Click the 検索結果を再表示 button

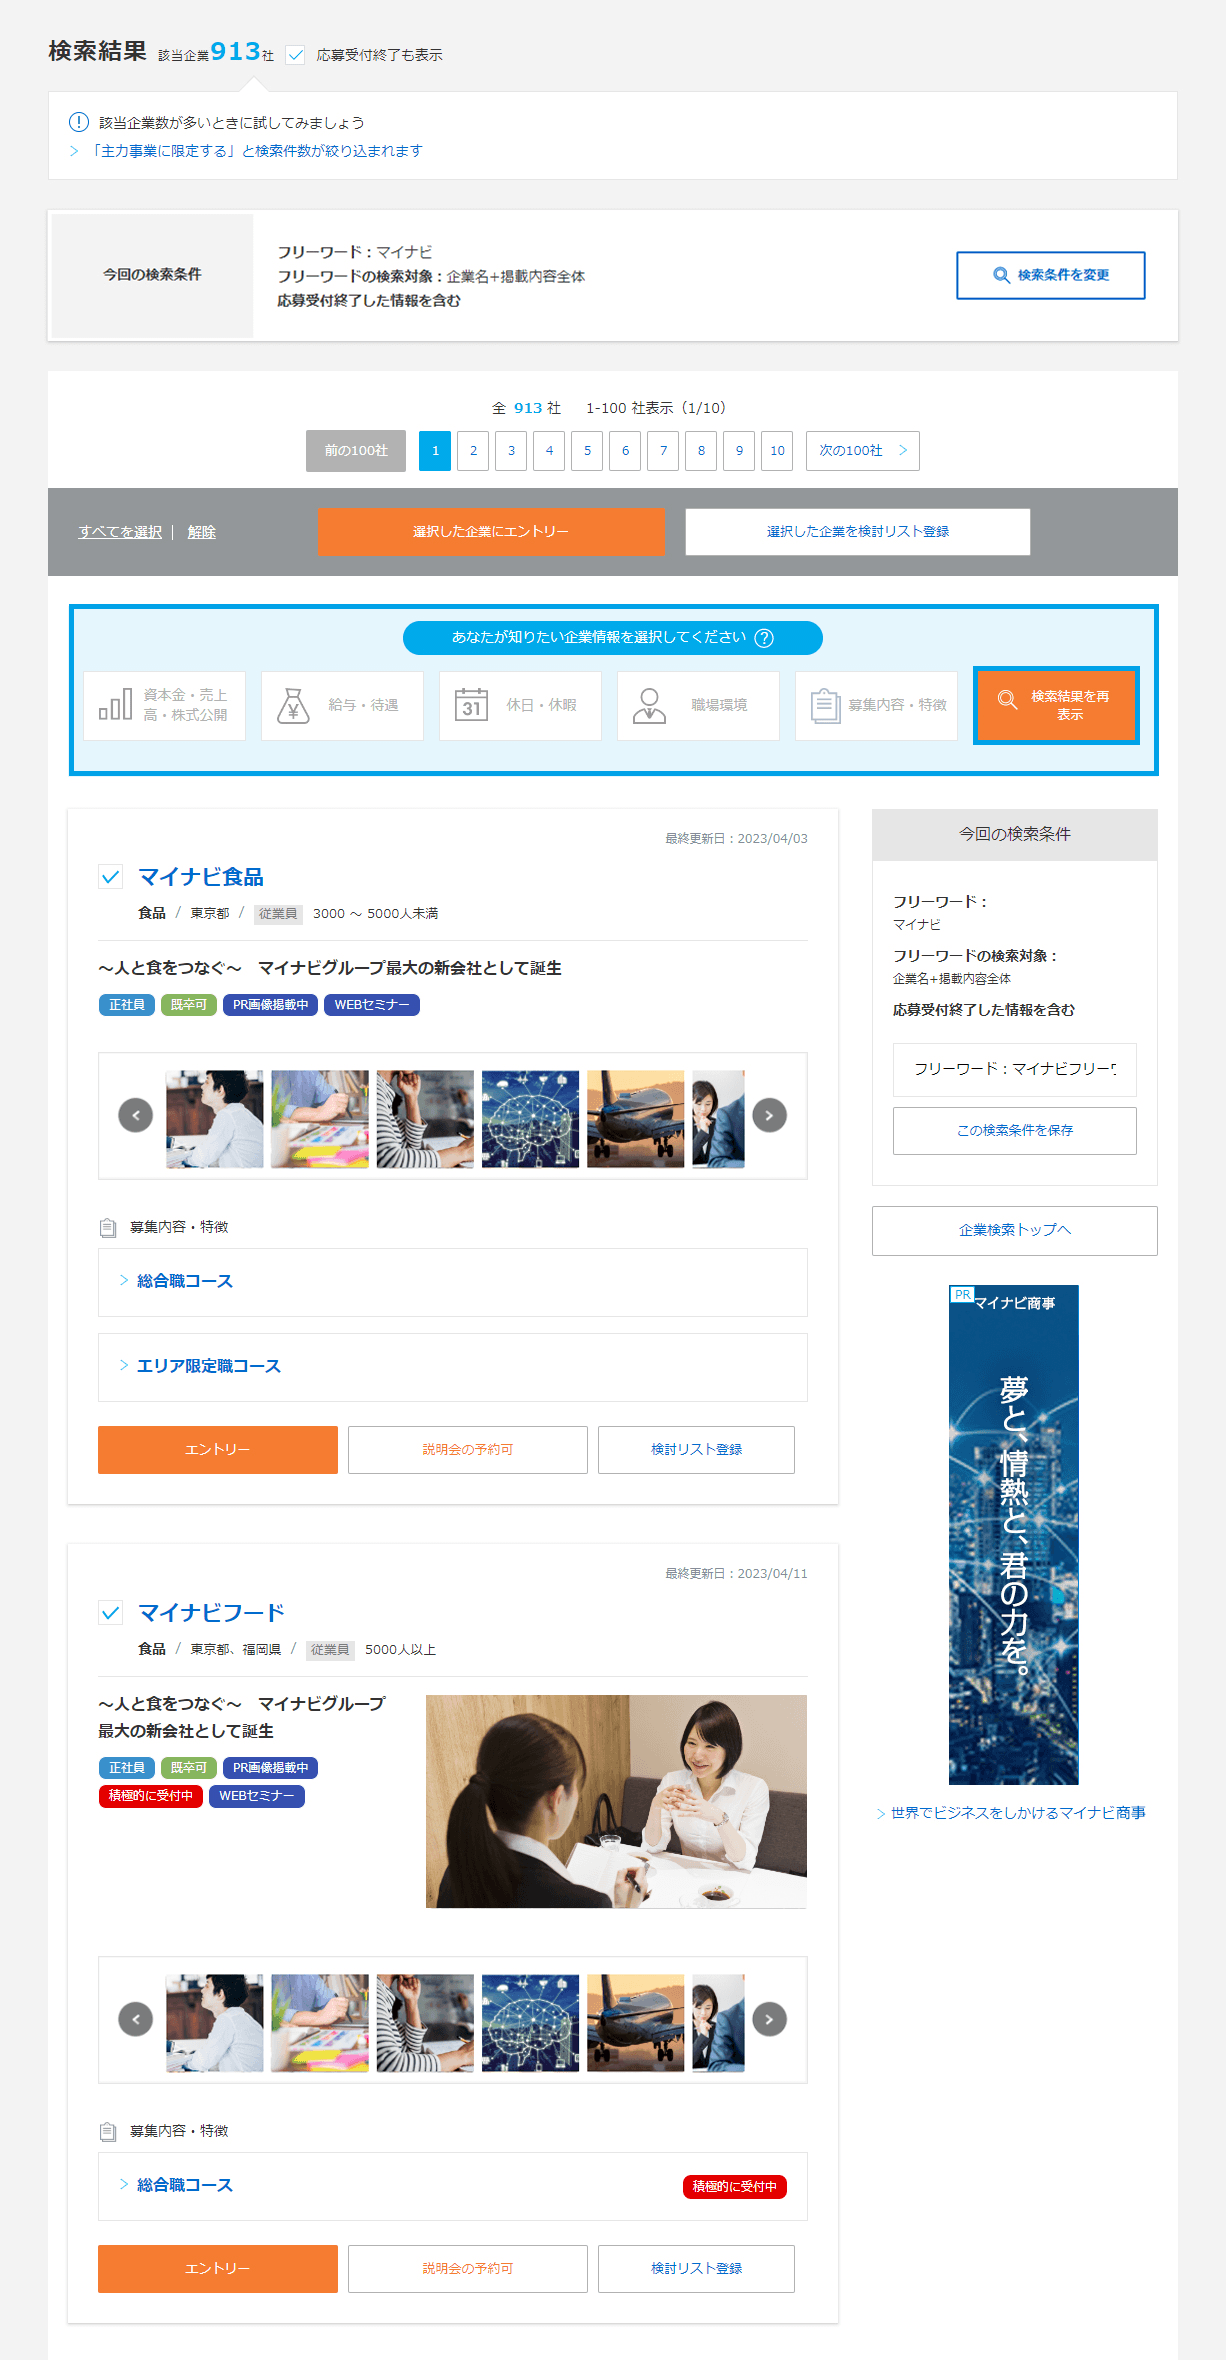tap(1056, 705)
